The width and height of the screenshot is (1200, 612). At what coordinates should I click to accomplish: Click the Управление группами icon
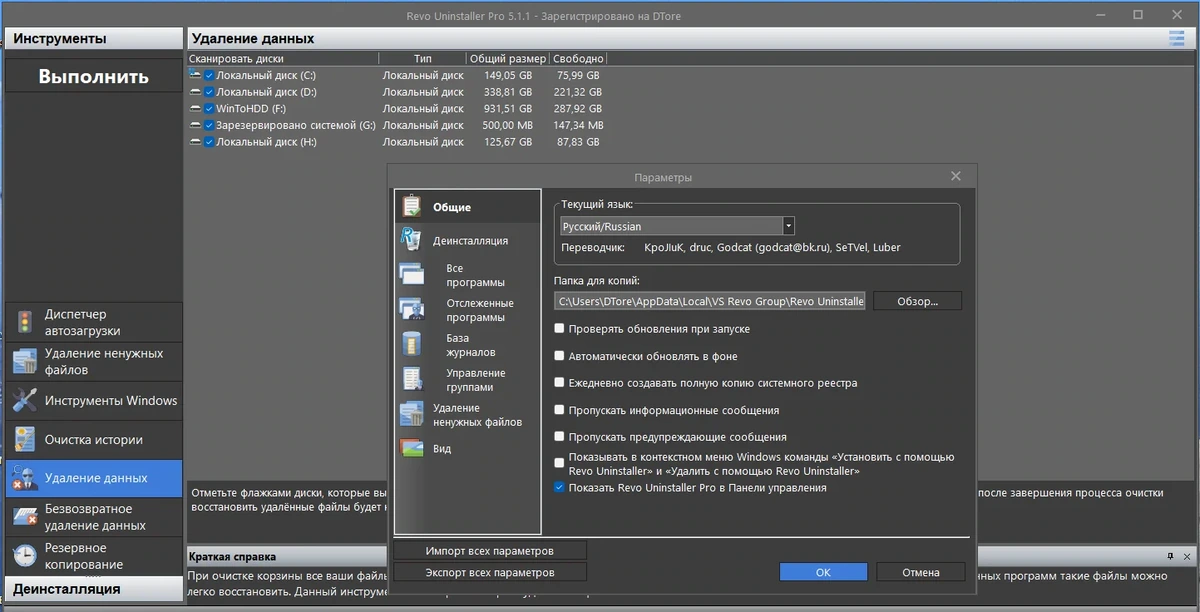412,379
